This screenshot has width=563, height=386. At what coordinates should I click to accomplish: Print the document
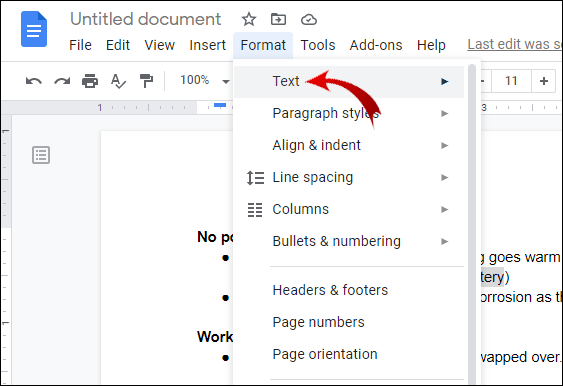click(90, 81)
